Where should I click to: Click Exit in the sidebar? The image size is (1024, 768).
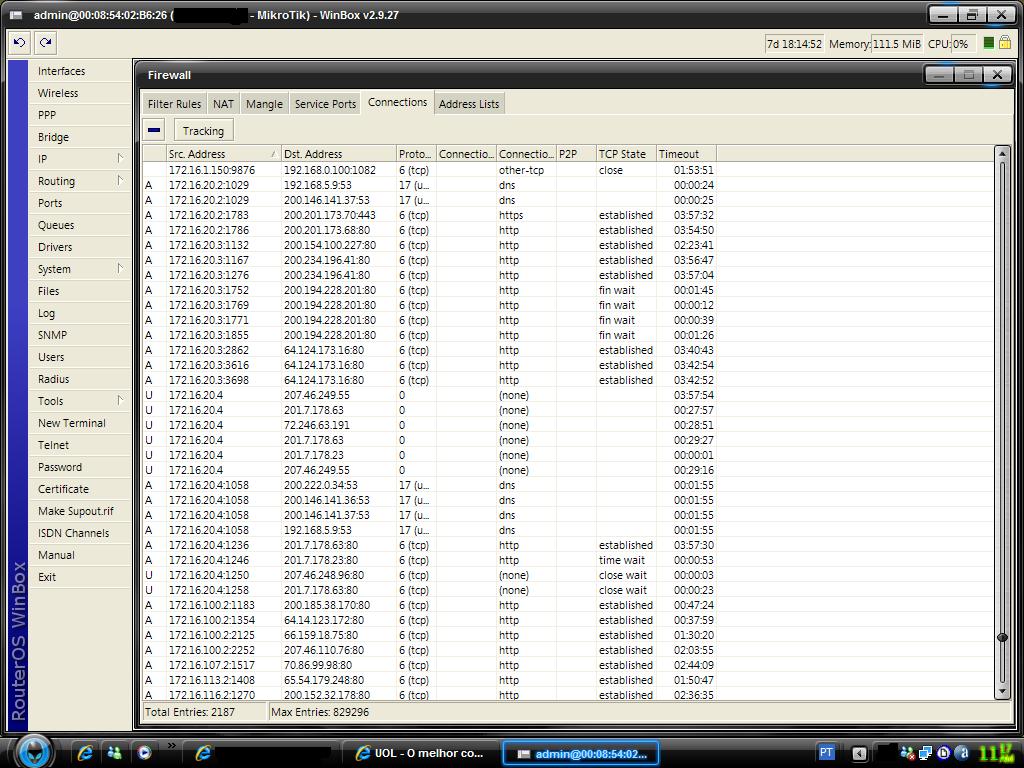pyautogui.click(x=80, y=577)
